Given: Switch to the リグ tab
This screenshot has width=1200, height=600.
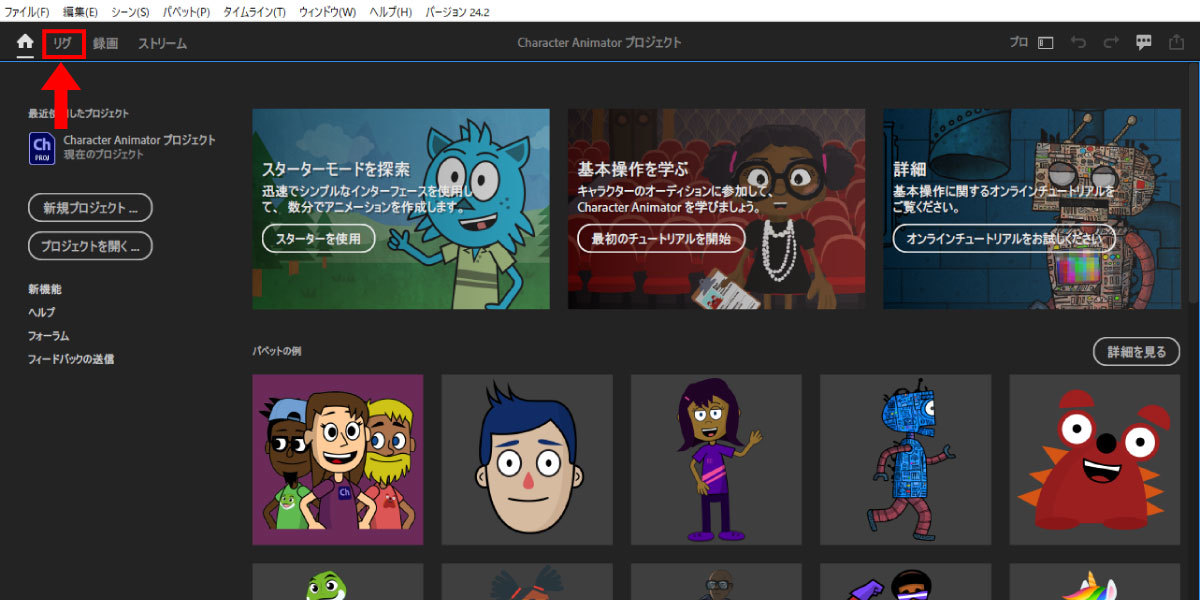Looking at the screenshot, I should tap(63, 43).
